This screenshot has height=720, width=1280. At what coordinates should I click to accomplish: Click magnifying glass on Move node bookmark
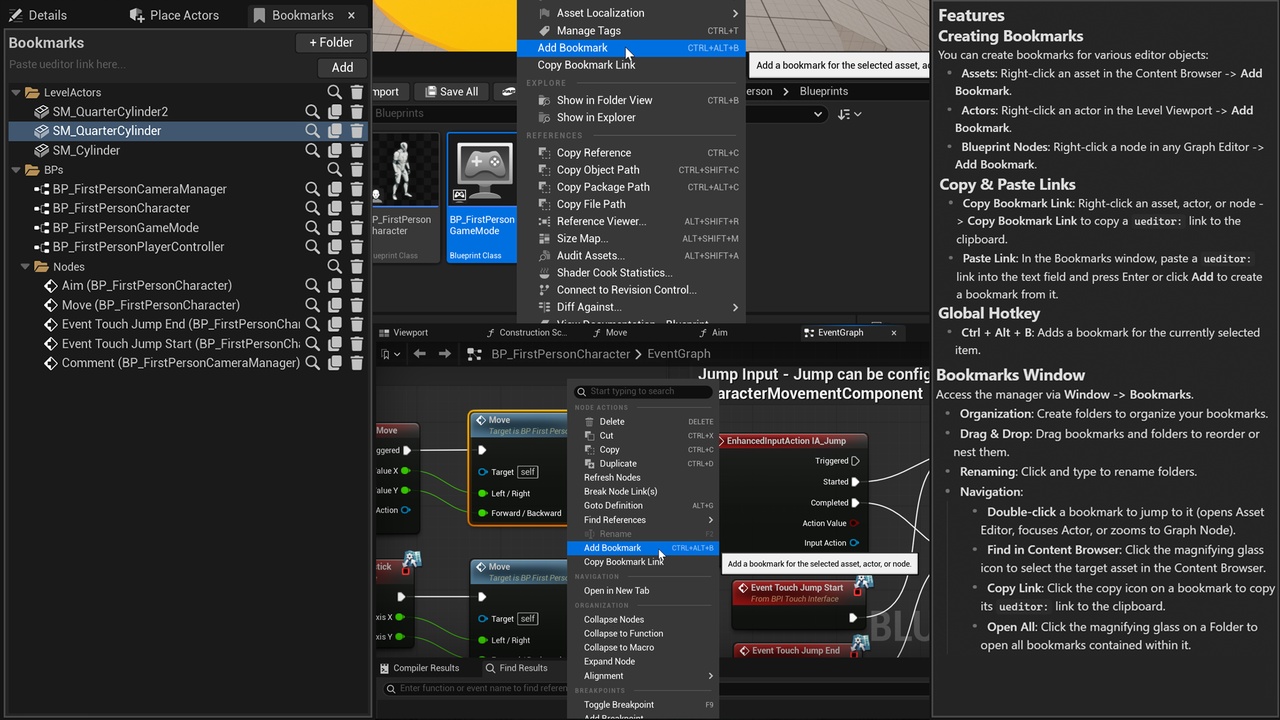click(313, 305)
